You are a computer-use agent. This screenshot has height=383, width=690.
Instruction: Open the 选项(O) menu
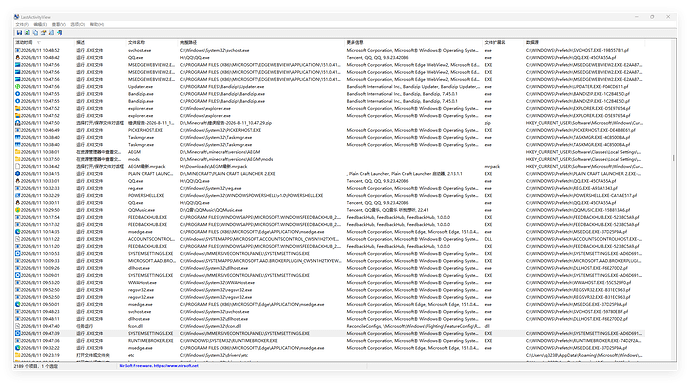[x=77, y=24]
